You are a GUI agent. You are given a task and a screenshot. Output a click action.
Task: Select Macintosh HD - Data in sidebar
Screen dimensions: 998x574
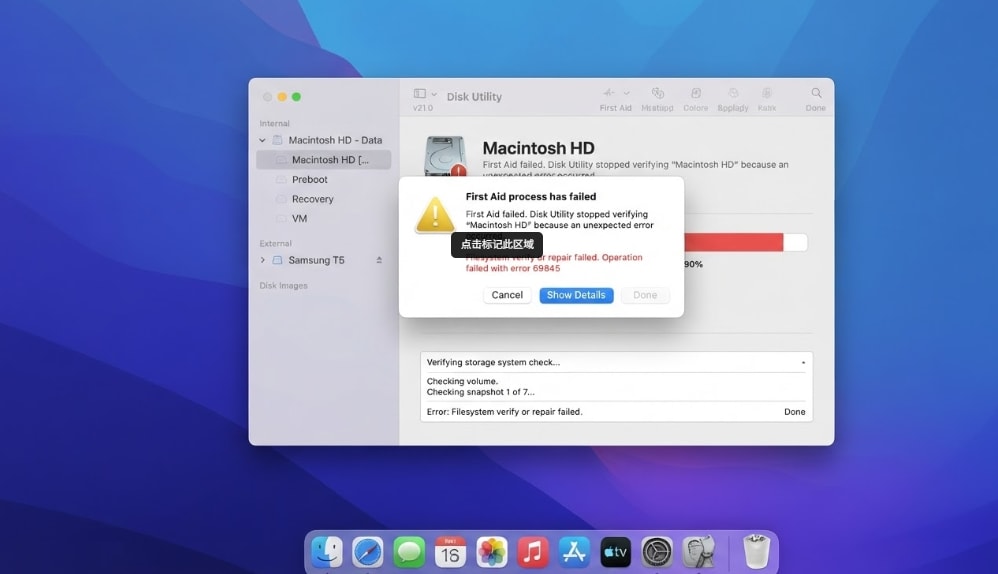click(x=335, y=140)
